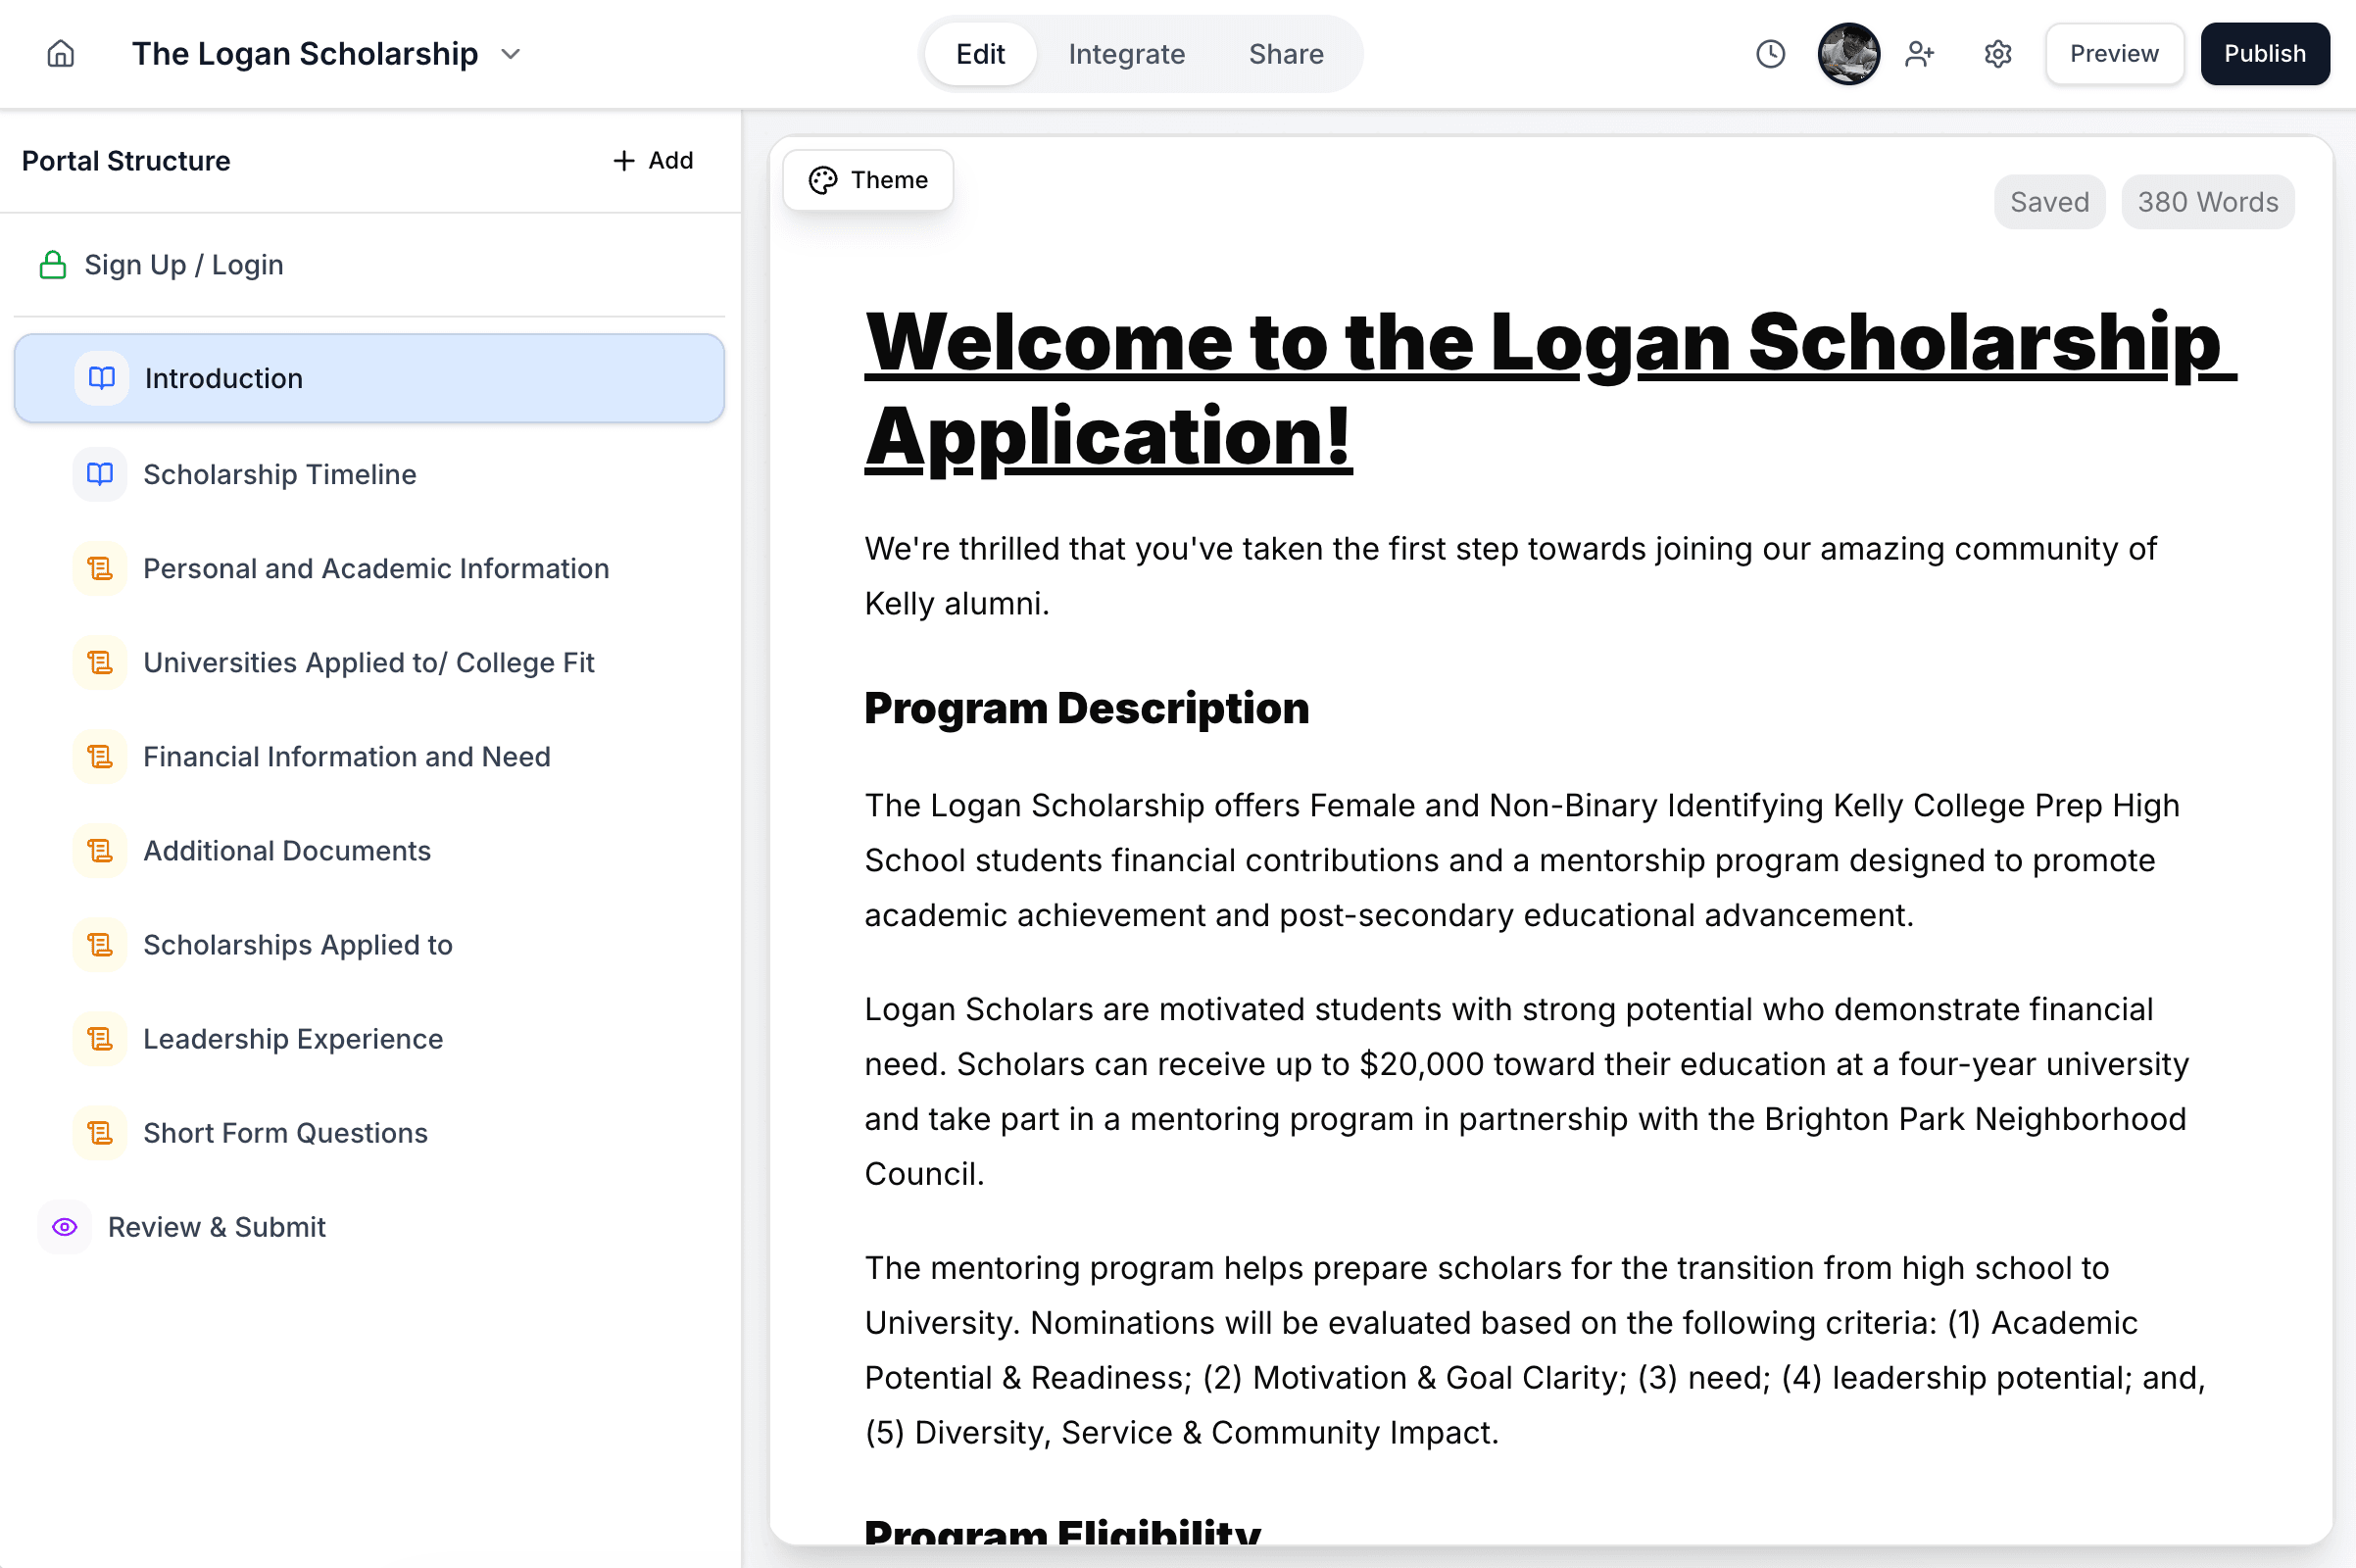Image resolution: width=2356 pixels, height=1568 pixels.
Task: Open the settings gear icon
Action: pos(1997,54)
